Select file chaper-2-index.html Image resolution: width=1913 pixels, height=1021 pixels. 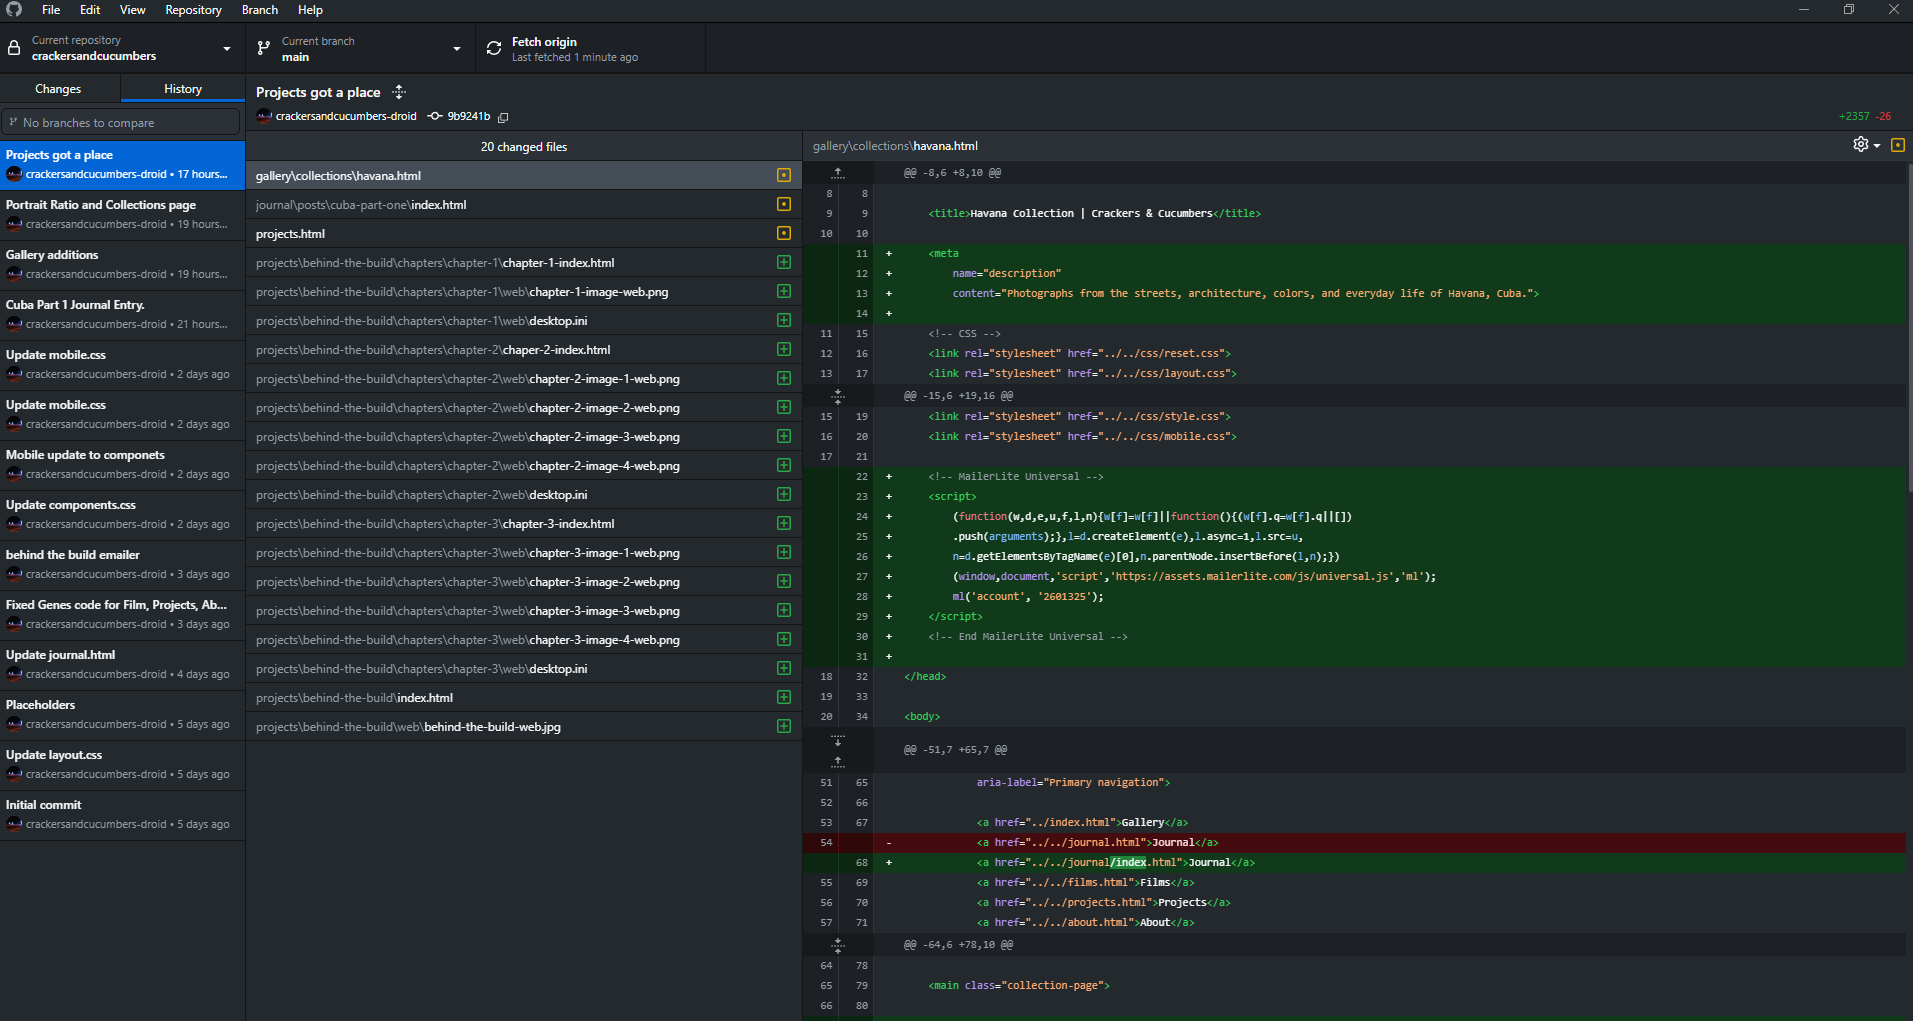coord(523,349)
